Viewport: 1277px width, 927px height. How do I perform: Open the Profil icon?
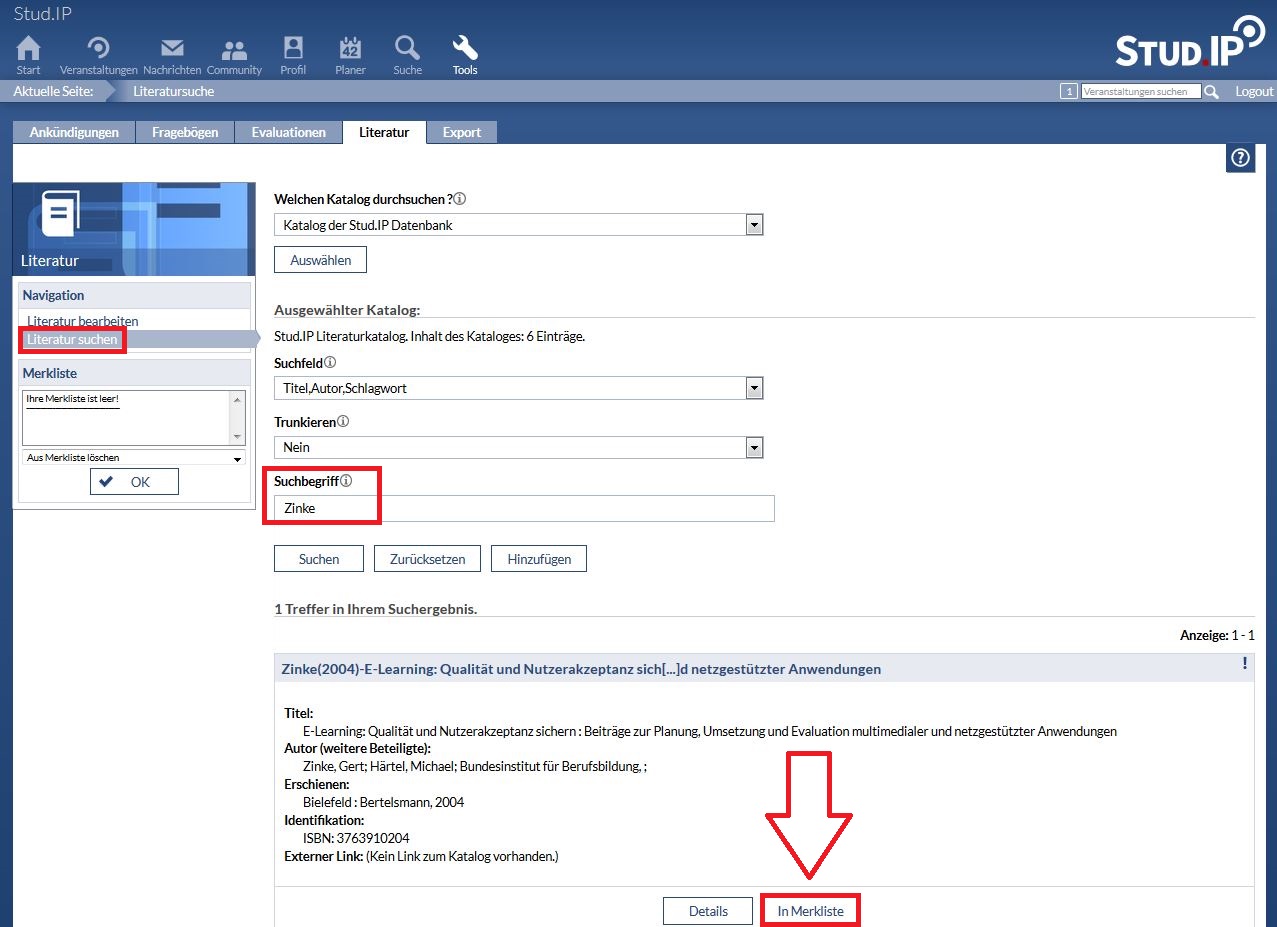(293, 50)
